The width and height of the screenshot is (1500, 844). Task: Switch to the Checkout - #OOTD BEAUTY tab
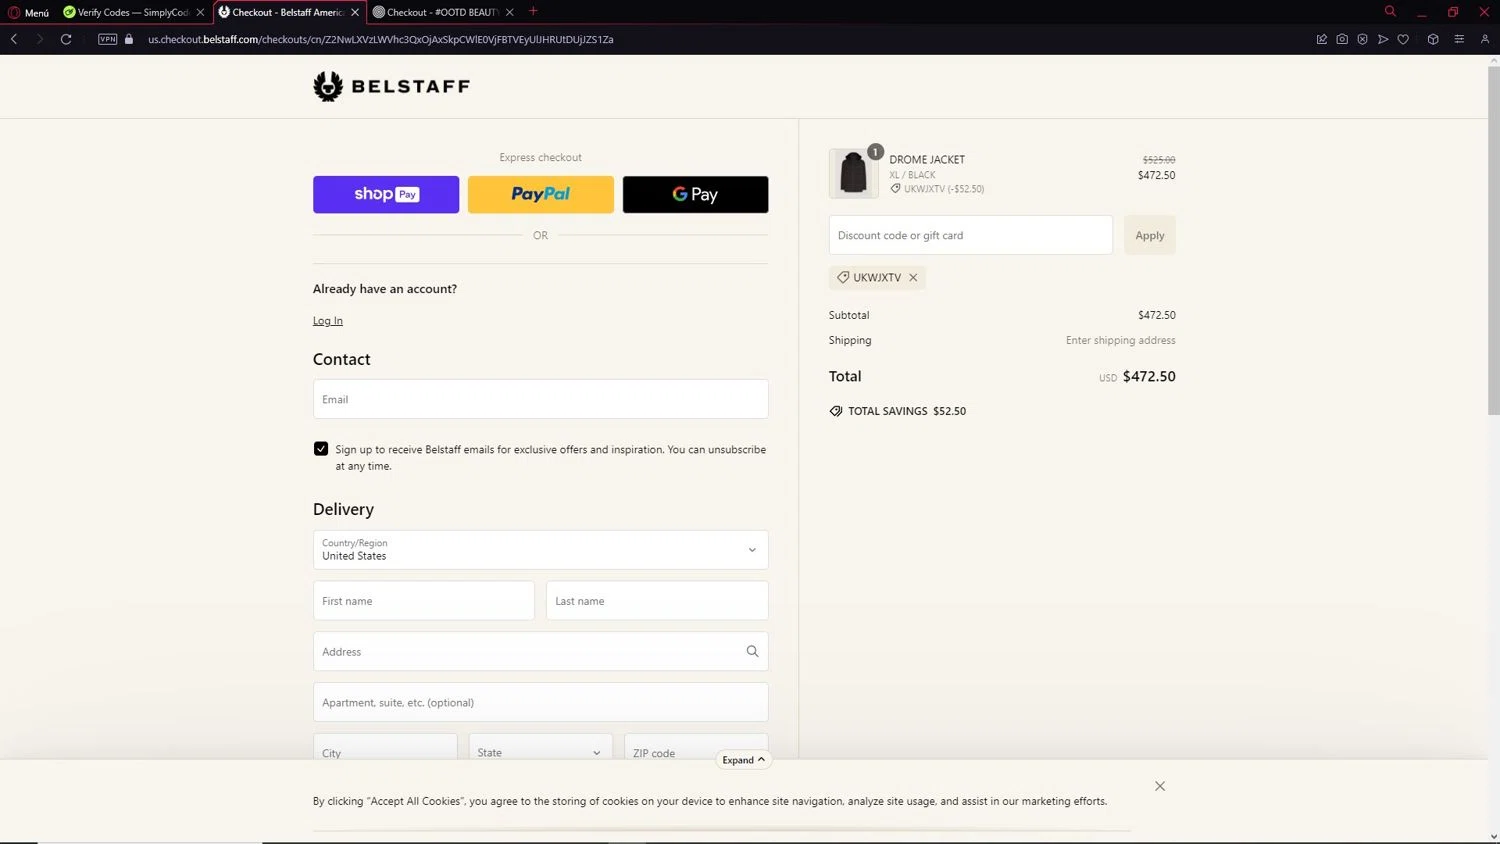click(436, 12)
